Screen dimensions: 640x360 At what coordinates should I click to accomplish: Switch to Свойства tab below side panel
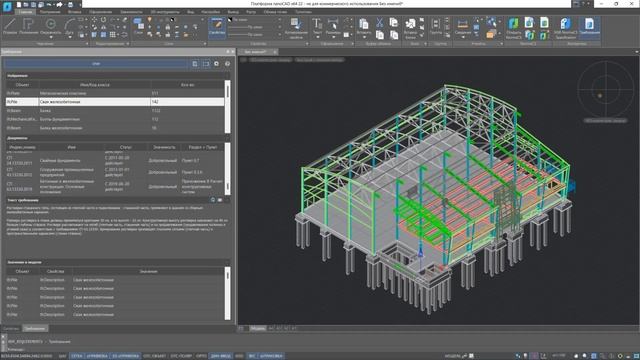(x=11, y=329)
